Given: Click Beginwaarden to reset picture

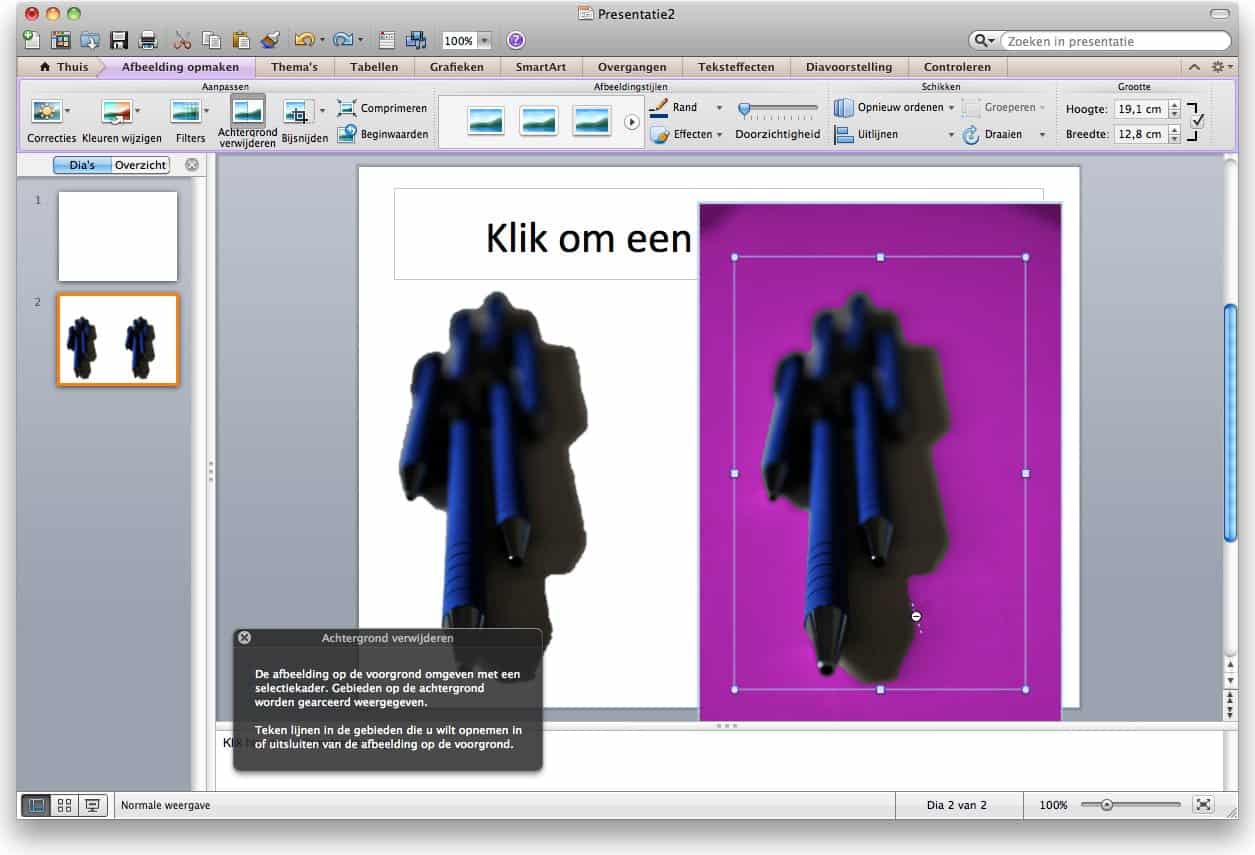Looking at the screenshot, I should [x=382, y=133].
